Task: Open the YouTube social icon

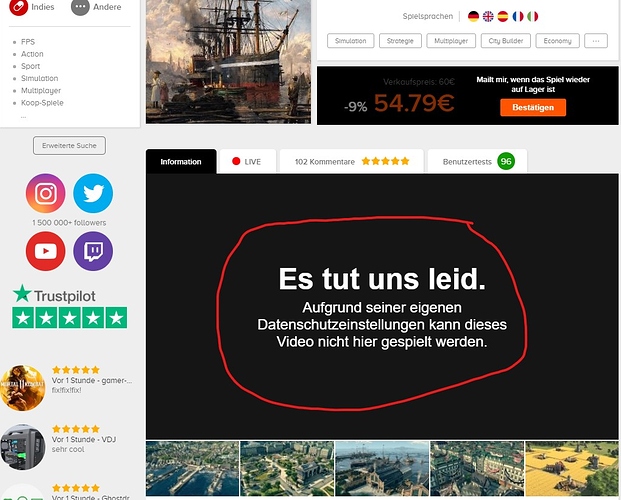Action: point(46,251)
